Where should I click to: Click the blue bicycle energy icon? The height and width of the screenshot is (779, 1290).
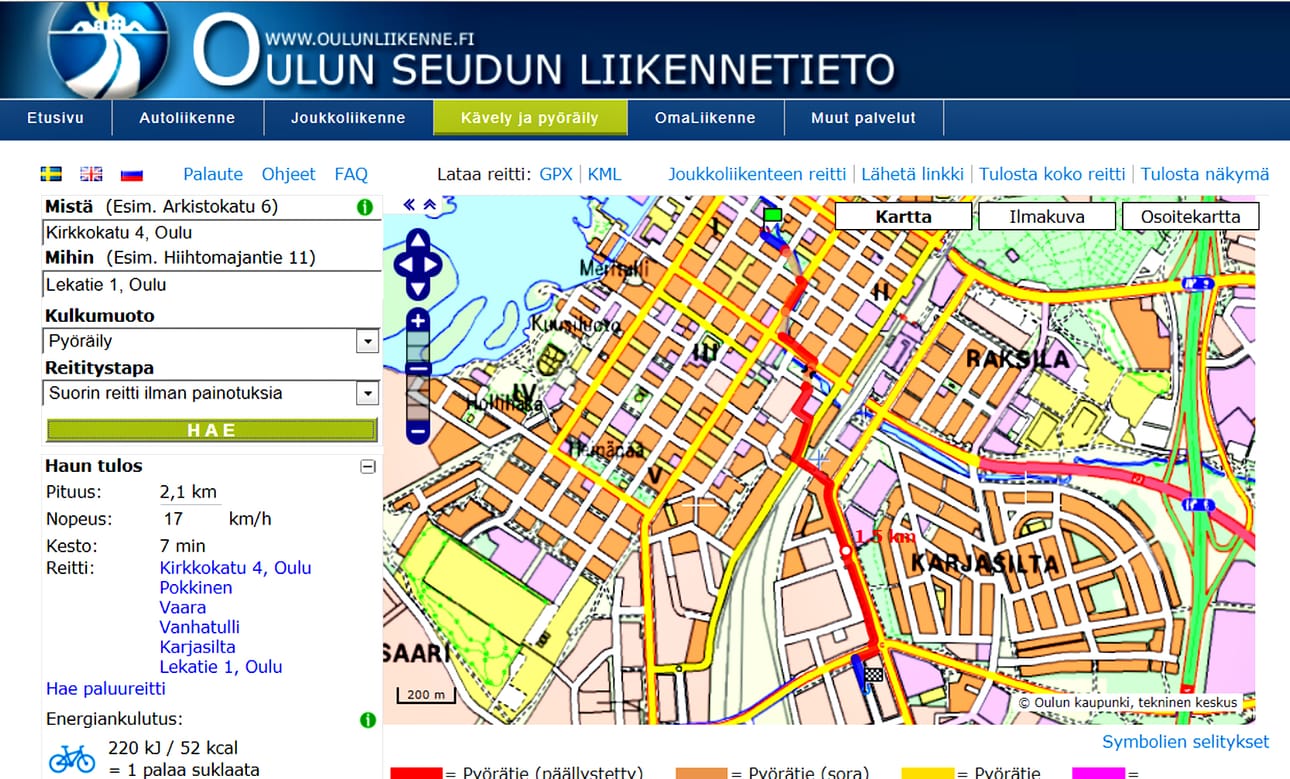click(72, 757)
